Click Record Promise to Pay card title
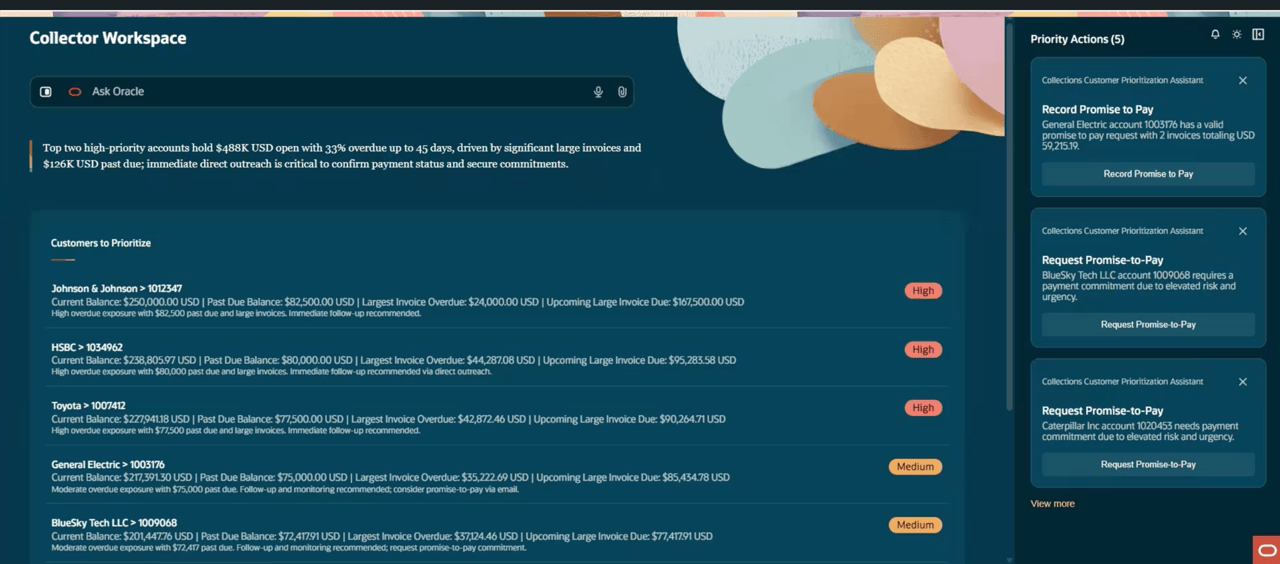 pyautogui.click(x=1097, y=110)
